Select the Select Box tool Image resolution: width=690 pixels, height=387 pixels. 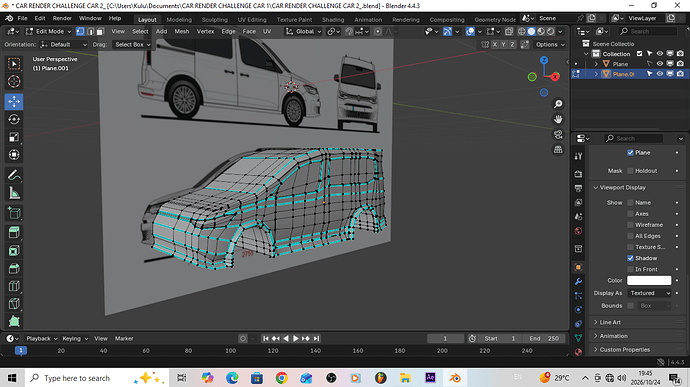(x=14, y=64)
